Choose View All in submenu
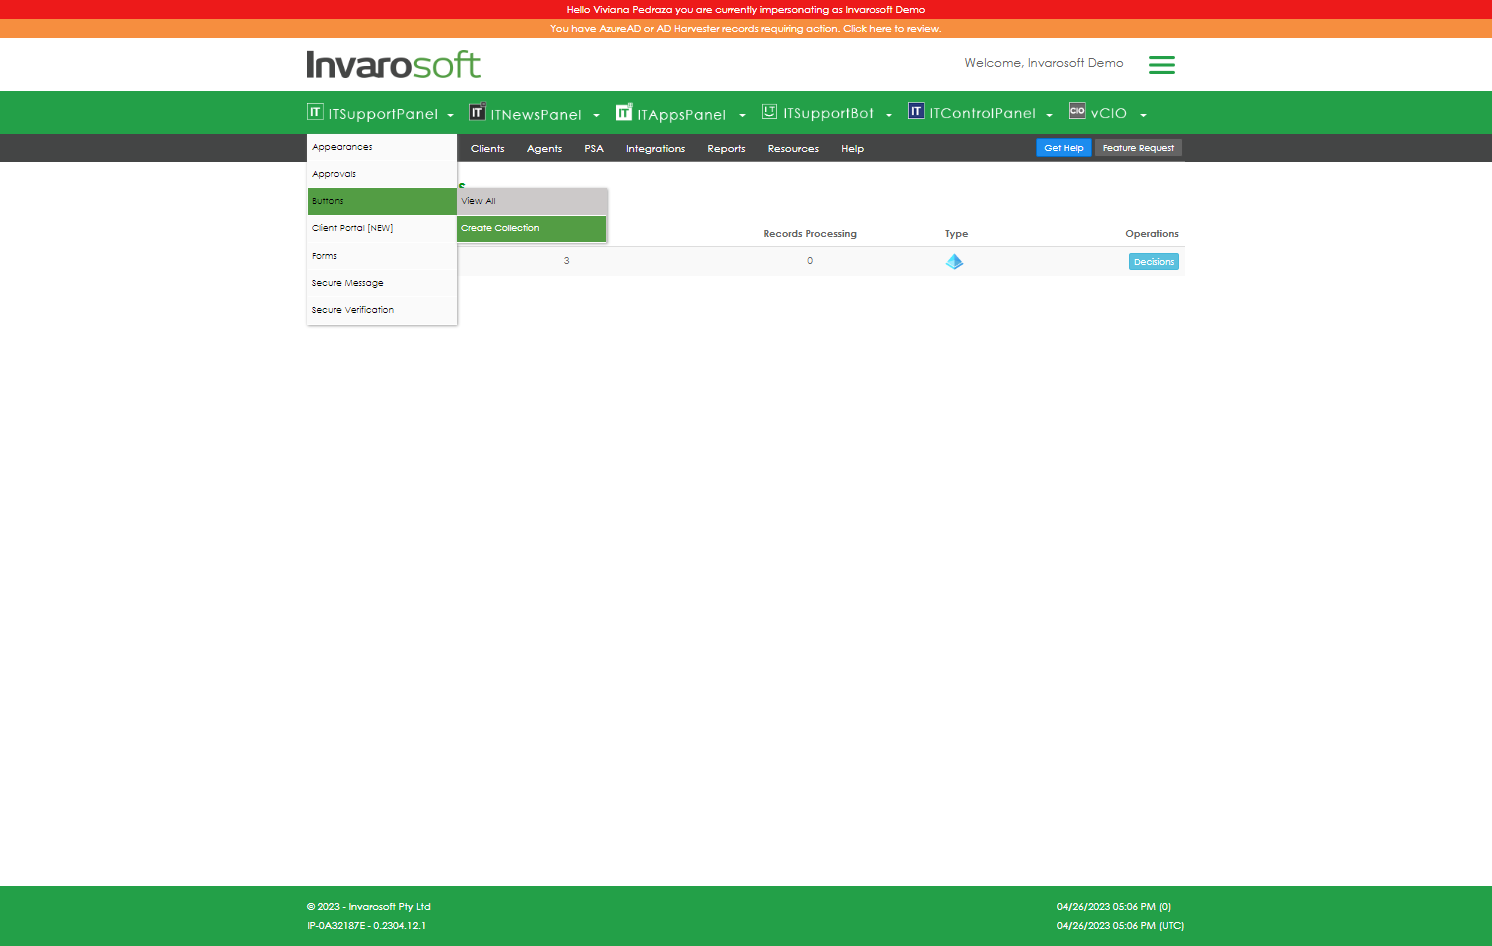 532,201
